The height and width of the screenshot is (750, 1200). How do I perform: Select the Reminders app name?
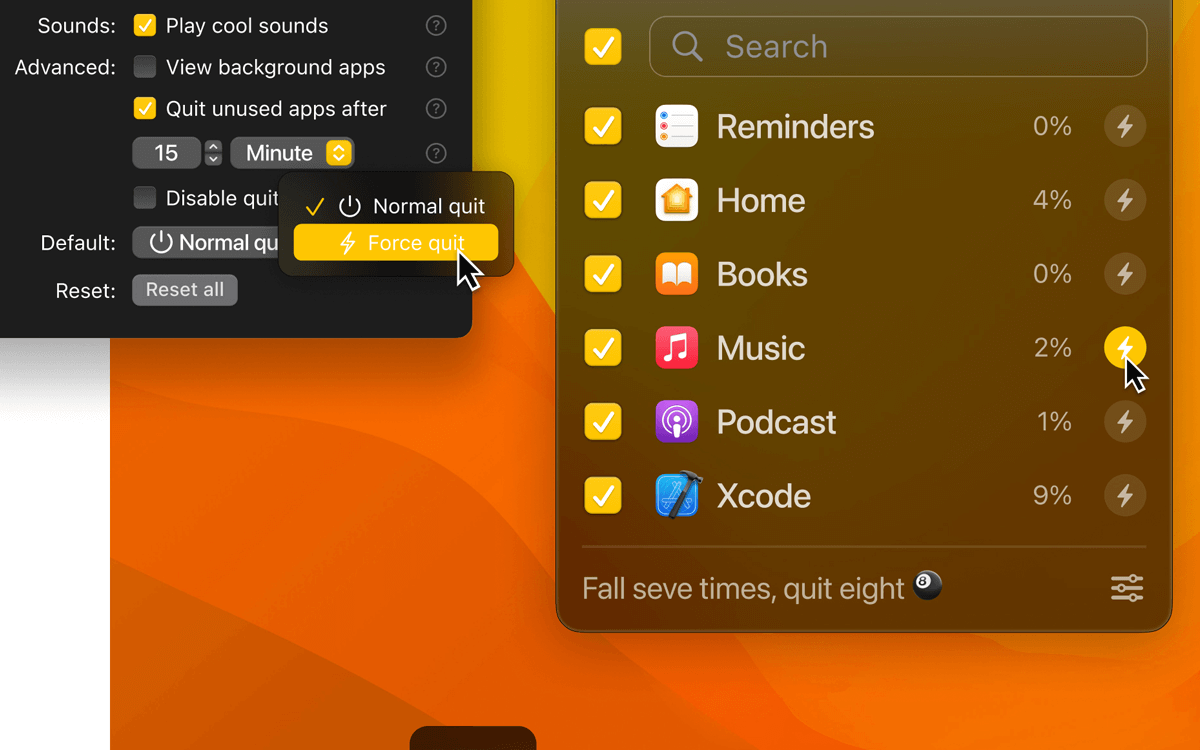796,127
